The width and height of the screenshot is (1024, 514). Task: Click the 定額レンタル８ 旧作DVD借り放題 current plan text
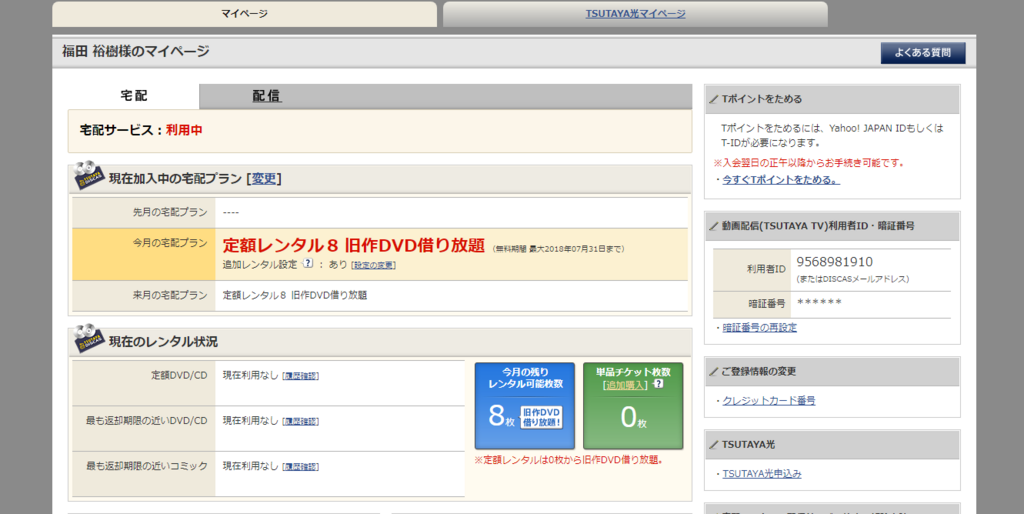coord(353,246)
